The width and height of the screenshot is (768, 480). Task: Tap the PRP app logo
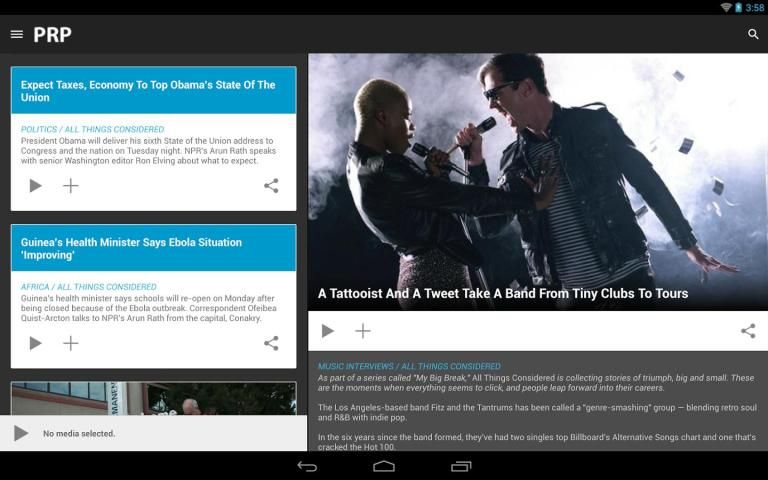tap(52, 34)
